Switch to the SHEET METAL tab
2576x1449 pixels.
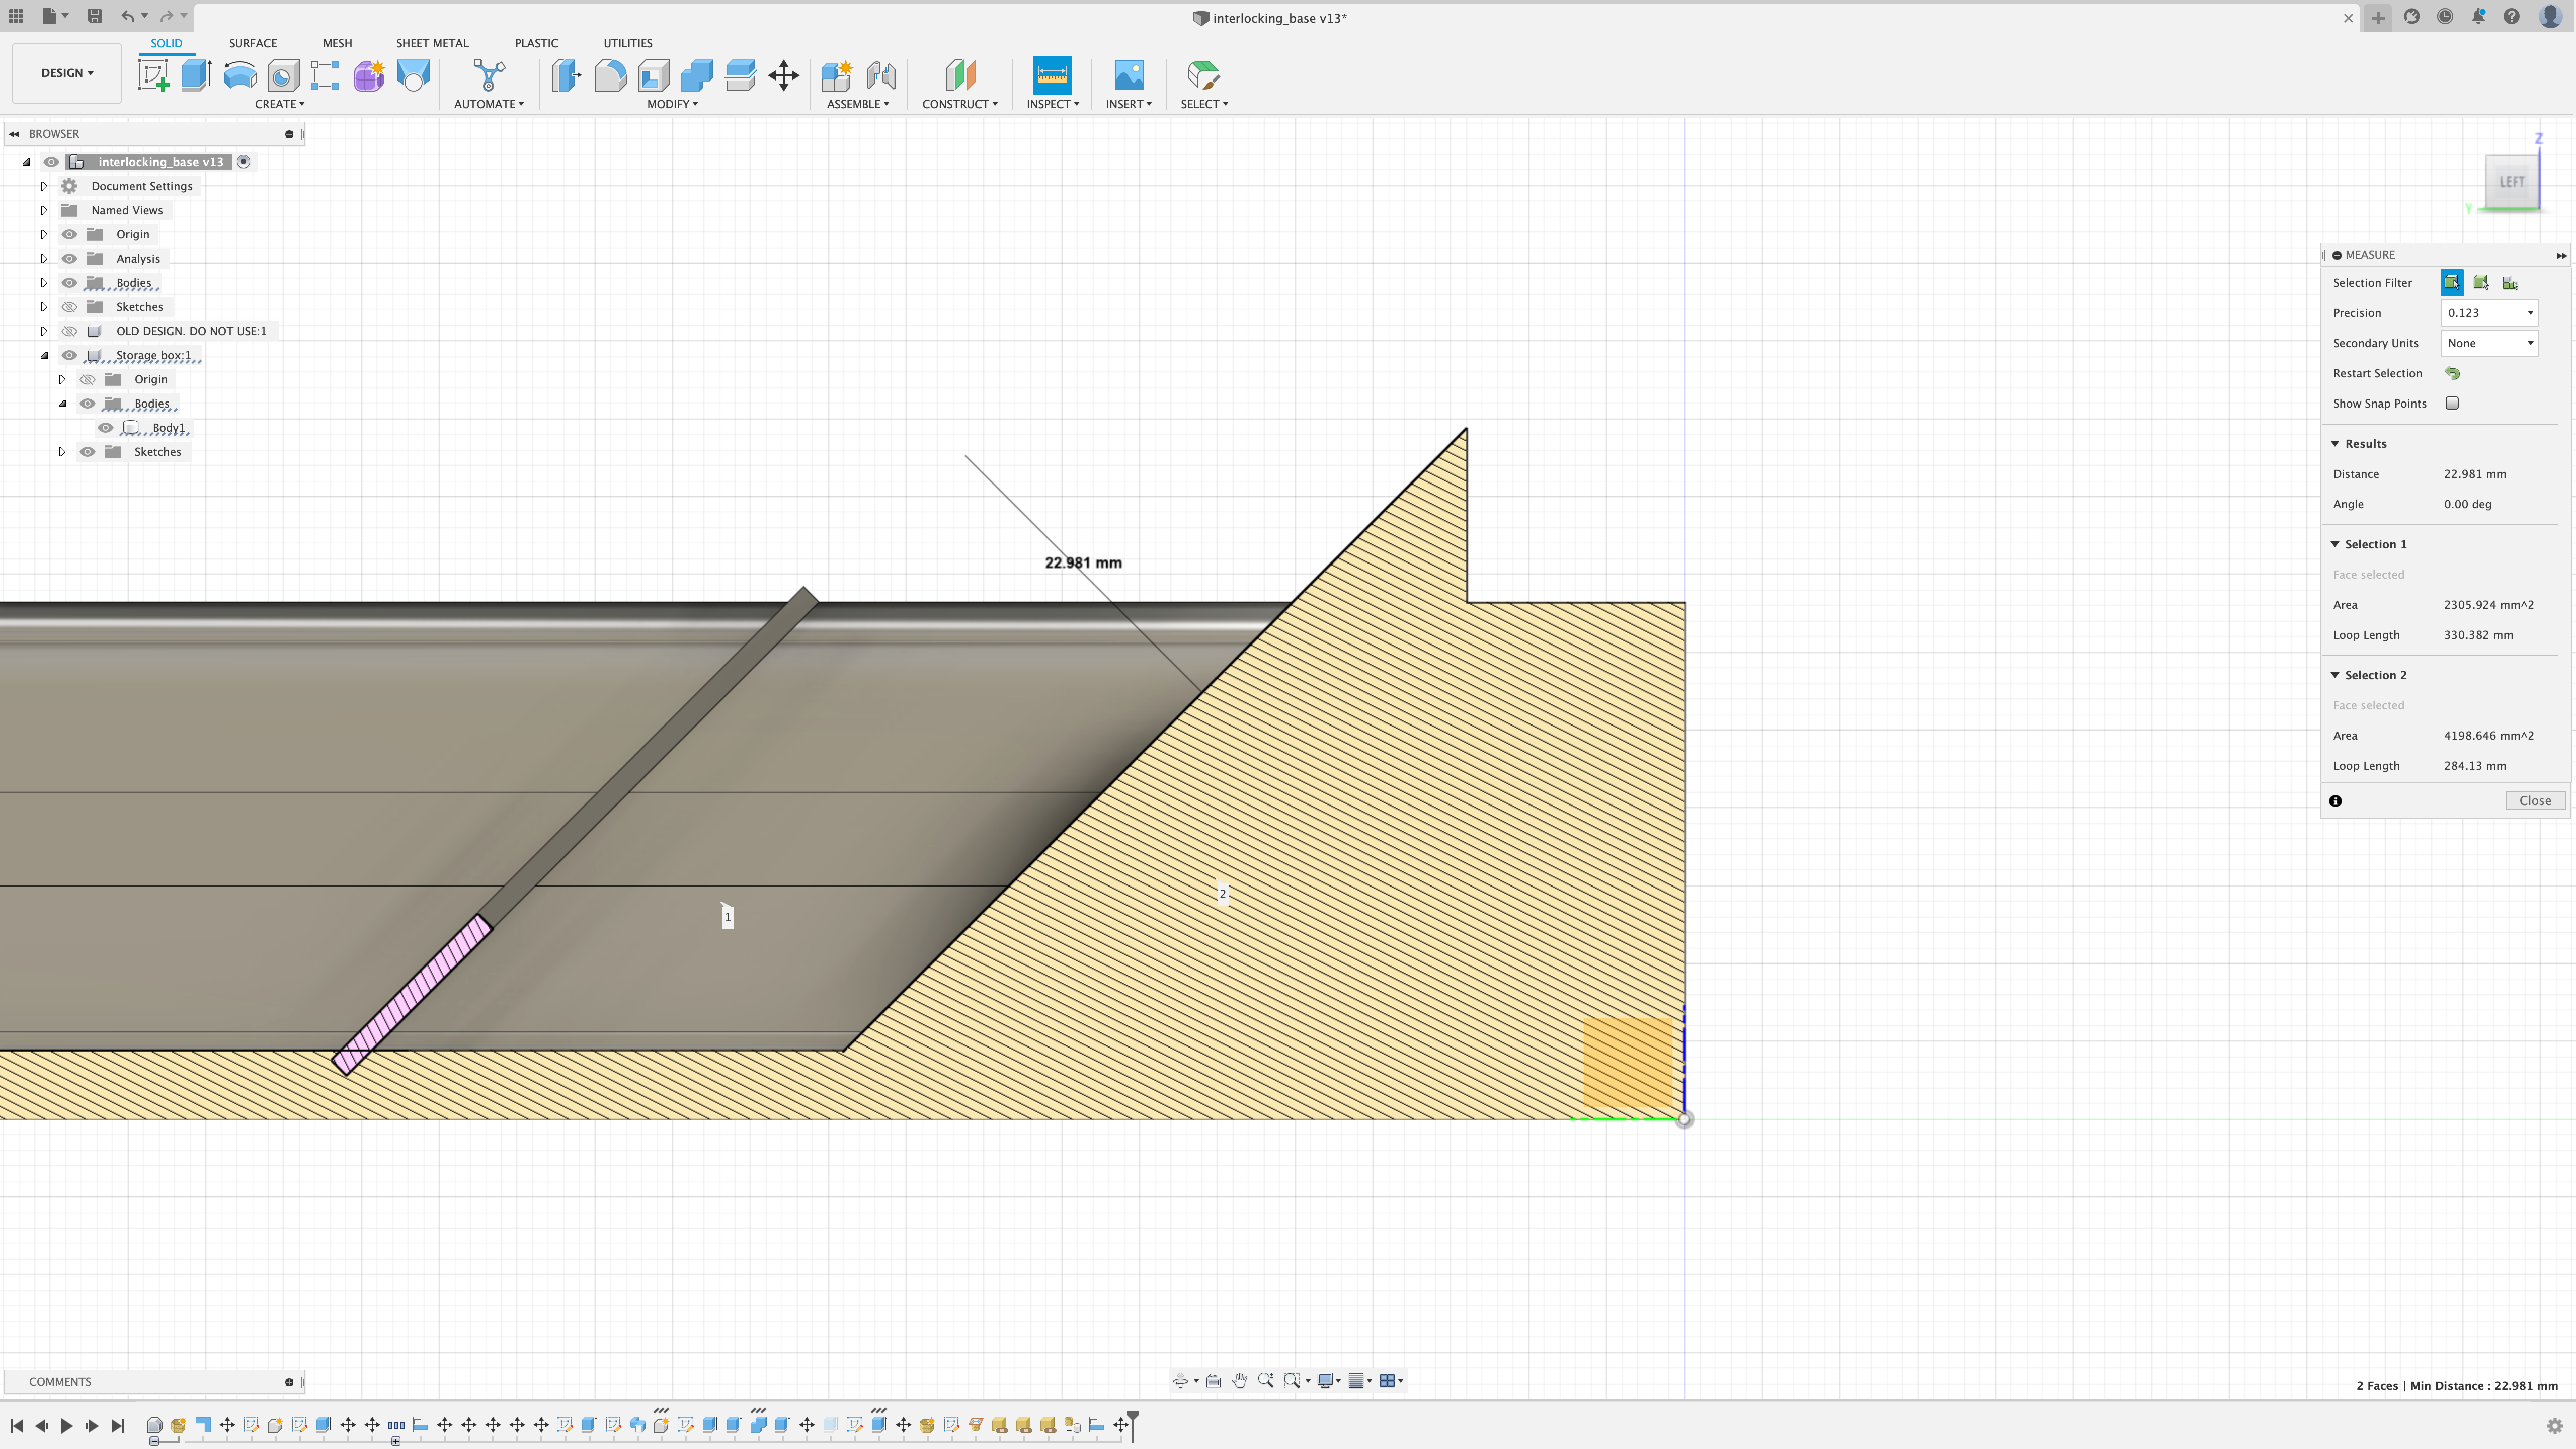coord(432,43)
